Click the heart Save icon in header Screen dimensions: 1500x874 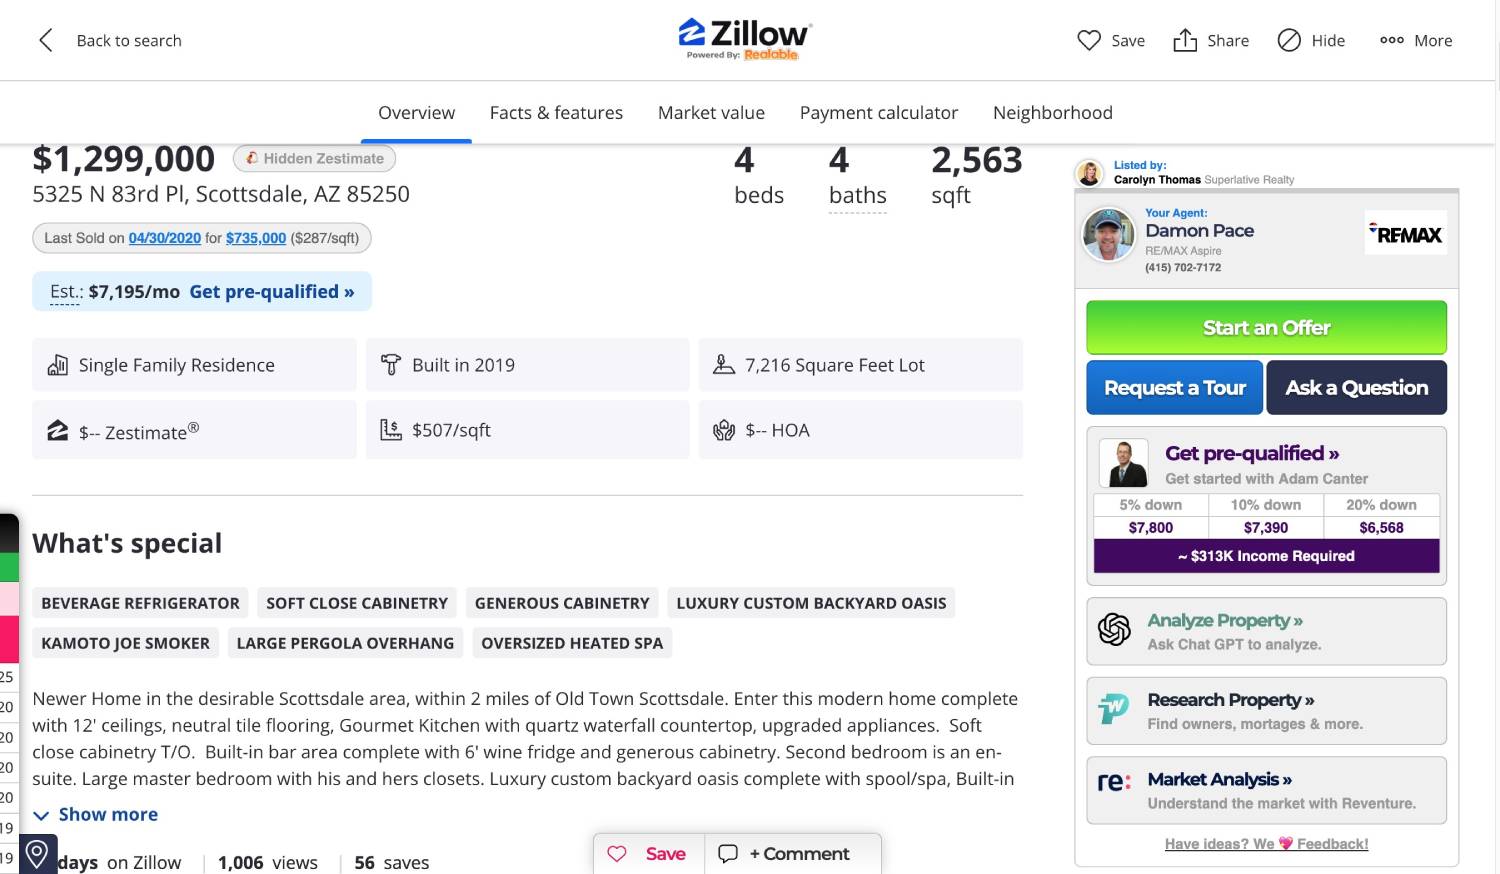[1088, 40]
